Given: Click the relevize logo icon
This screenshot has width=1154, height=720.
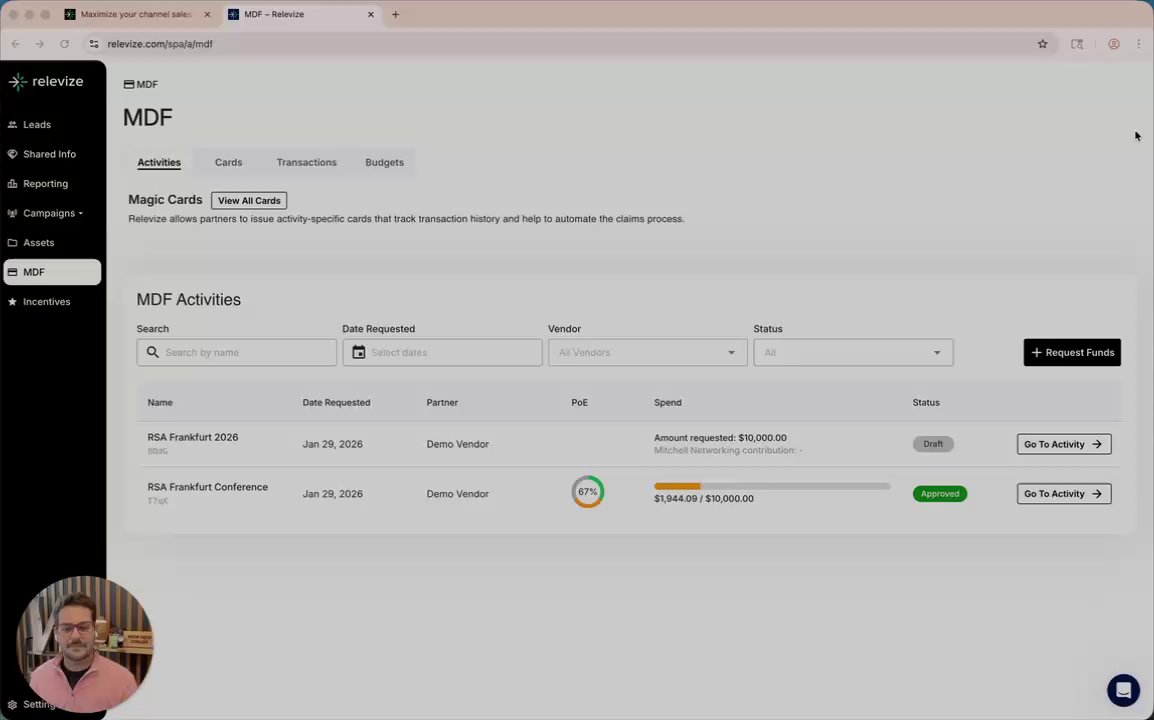Looking at the screenshot, I should pyautogui.click(x=18, y=82).
